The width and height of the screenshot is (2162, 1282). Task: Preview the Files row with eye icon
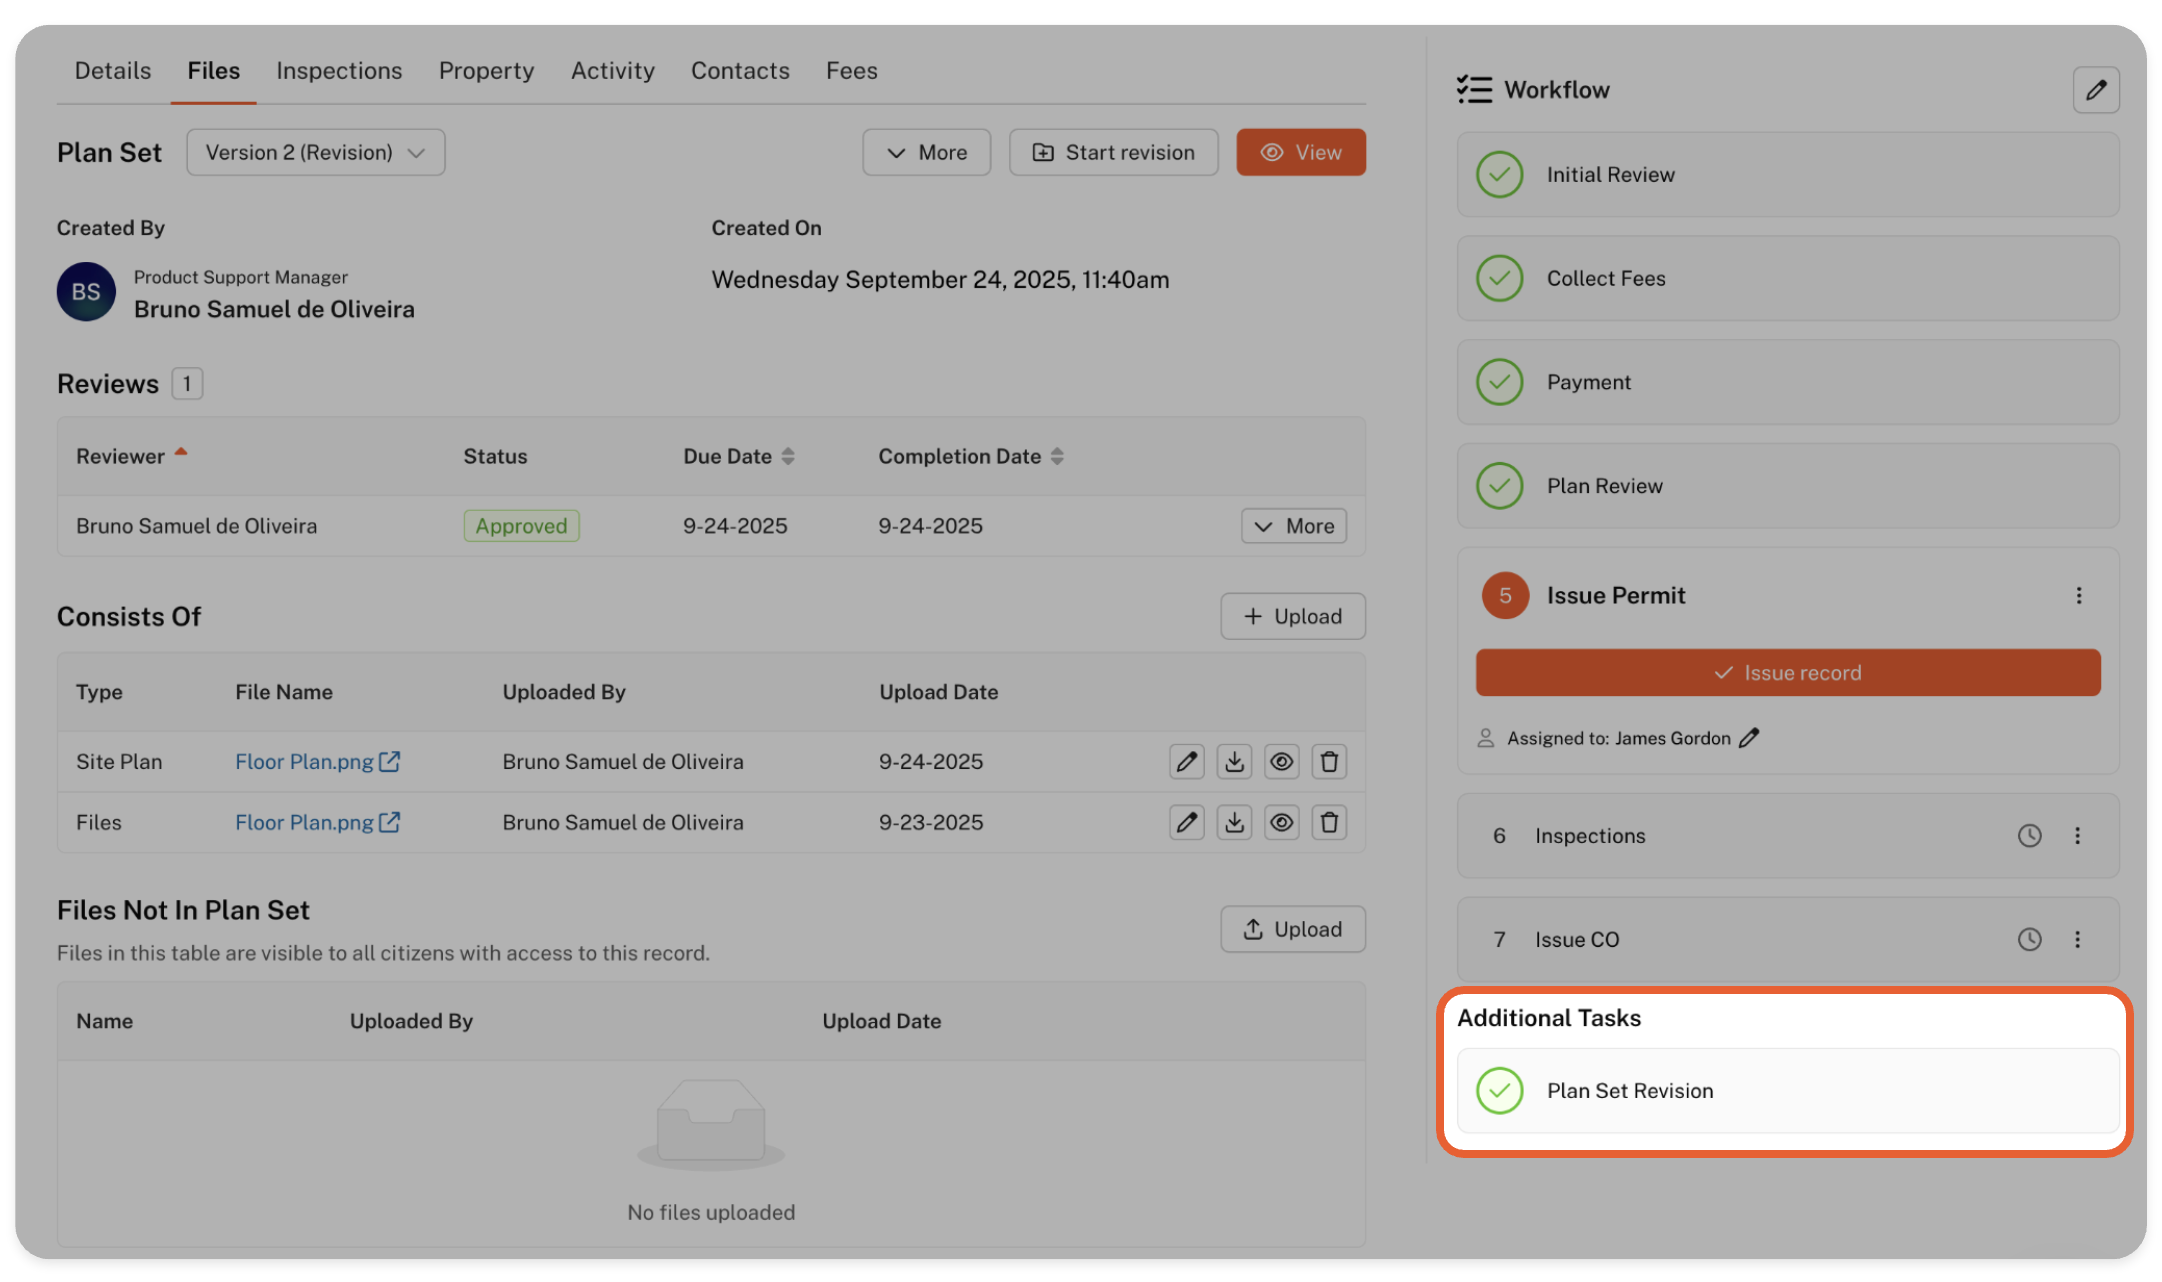pyautogui.click(x=1281, y=823)
